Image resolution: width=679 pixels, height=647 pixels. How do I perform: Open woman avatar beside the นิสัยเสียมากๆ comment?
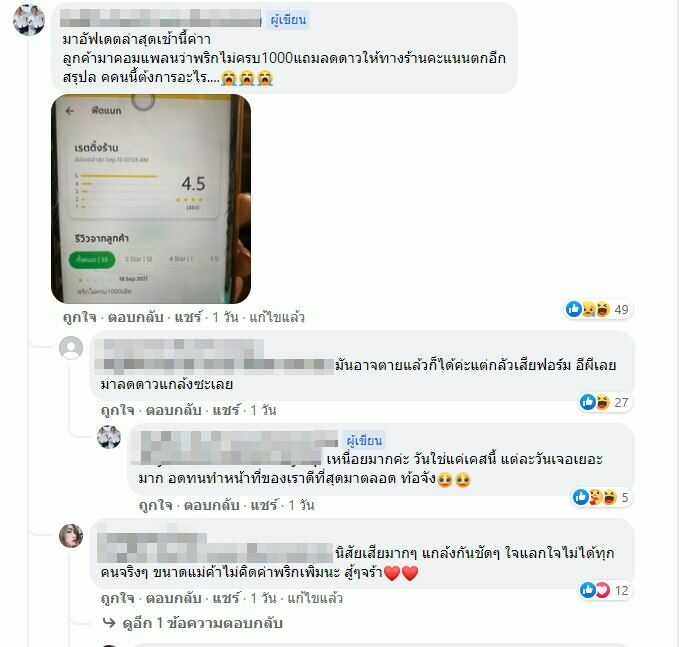tap(71, 536)
